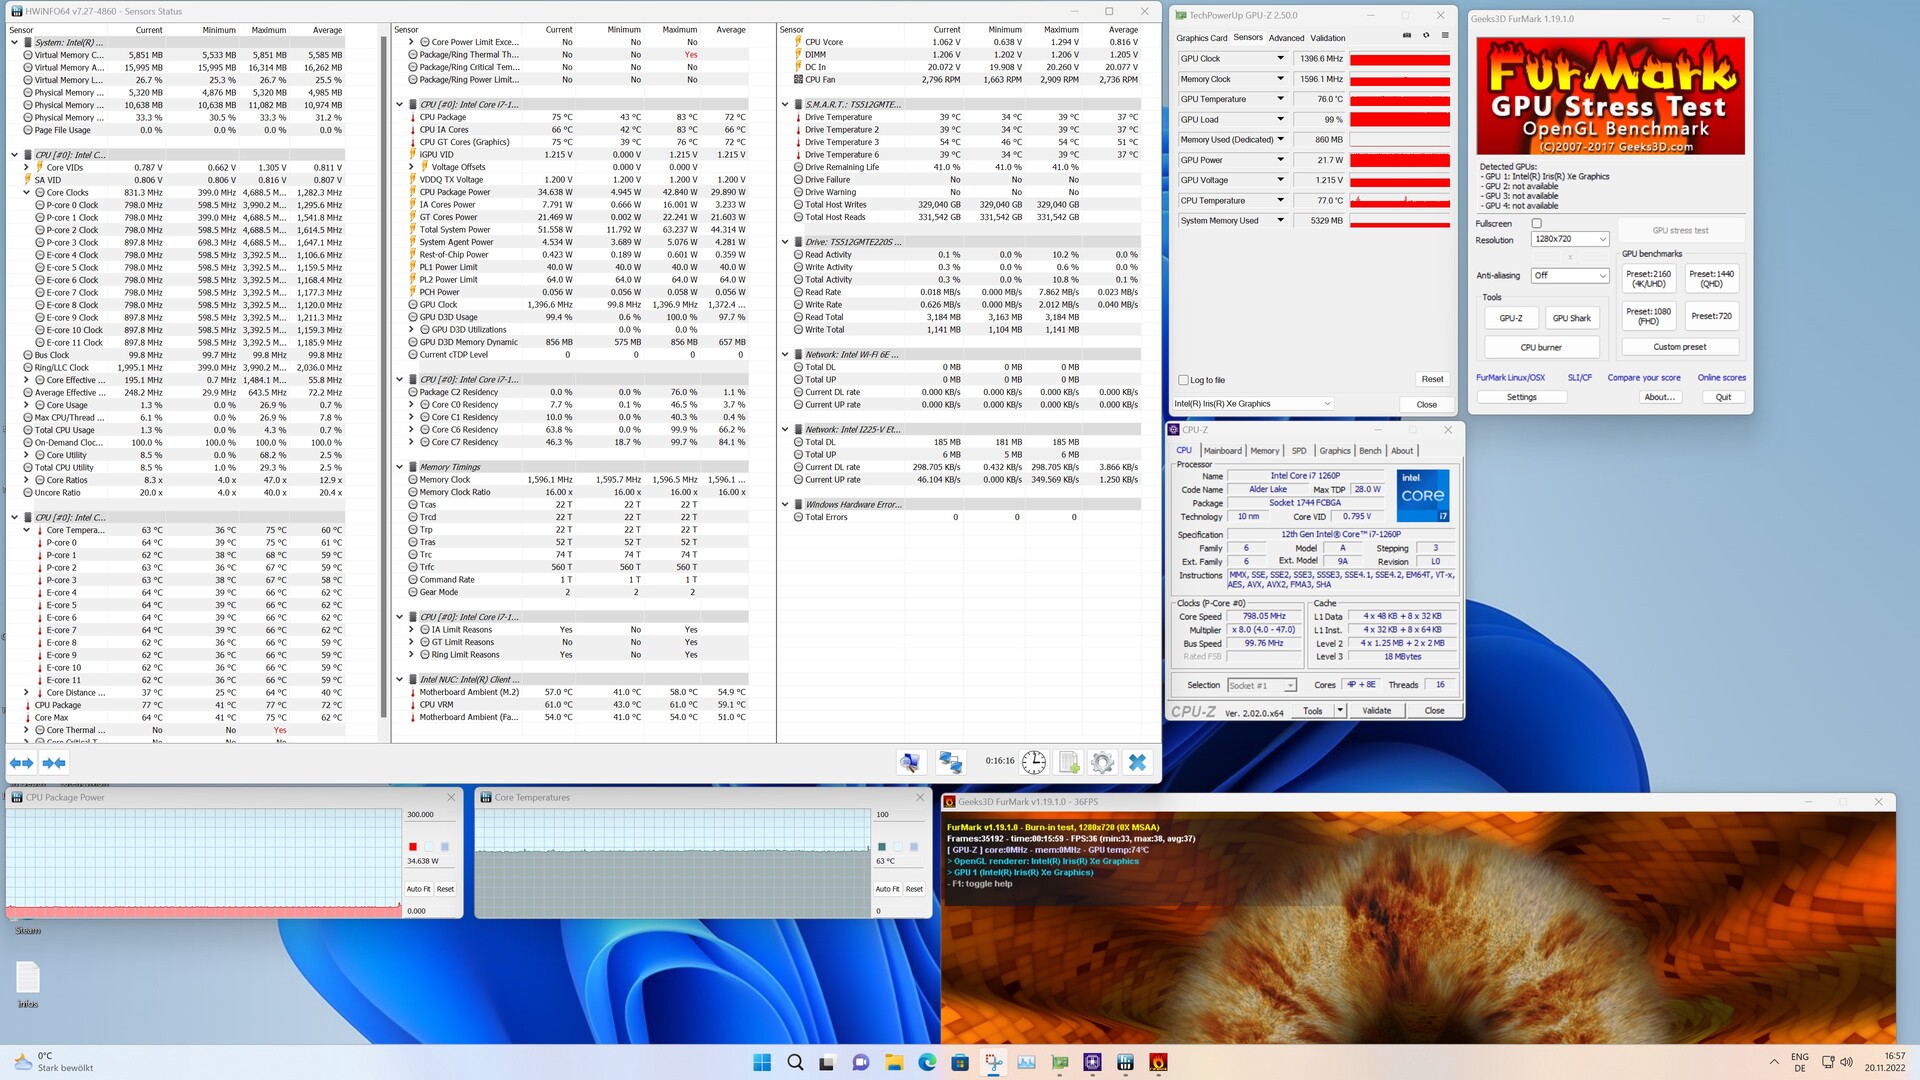
Task: Click FurMark 'CPU burner' button
Action: (1541, 347)
